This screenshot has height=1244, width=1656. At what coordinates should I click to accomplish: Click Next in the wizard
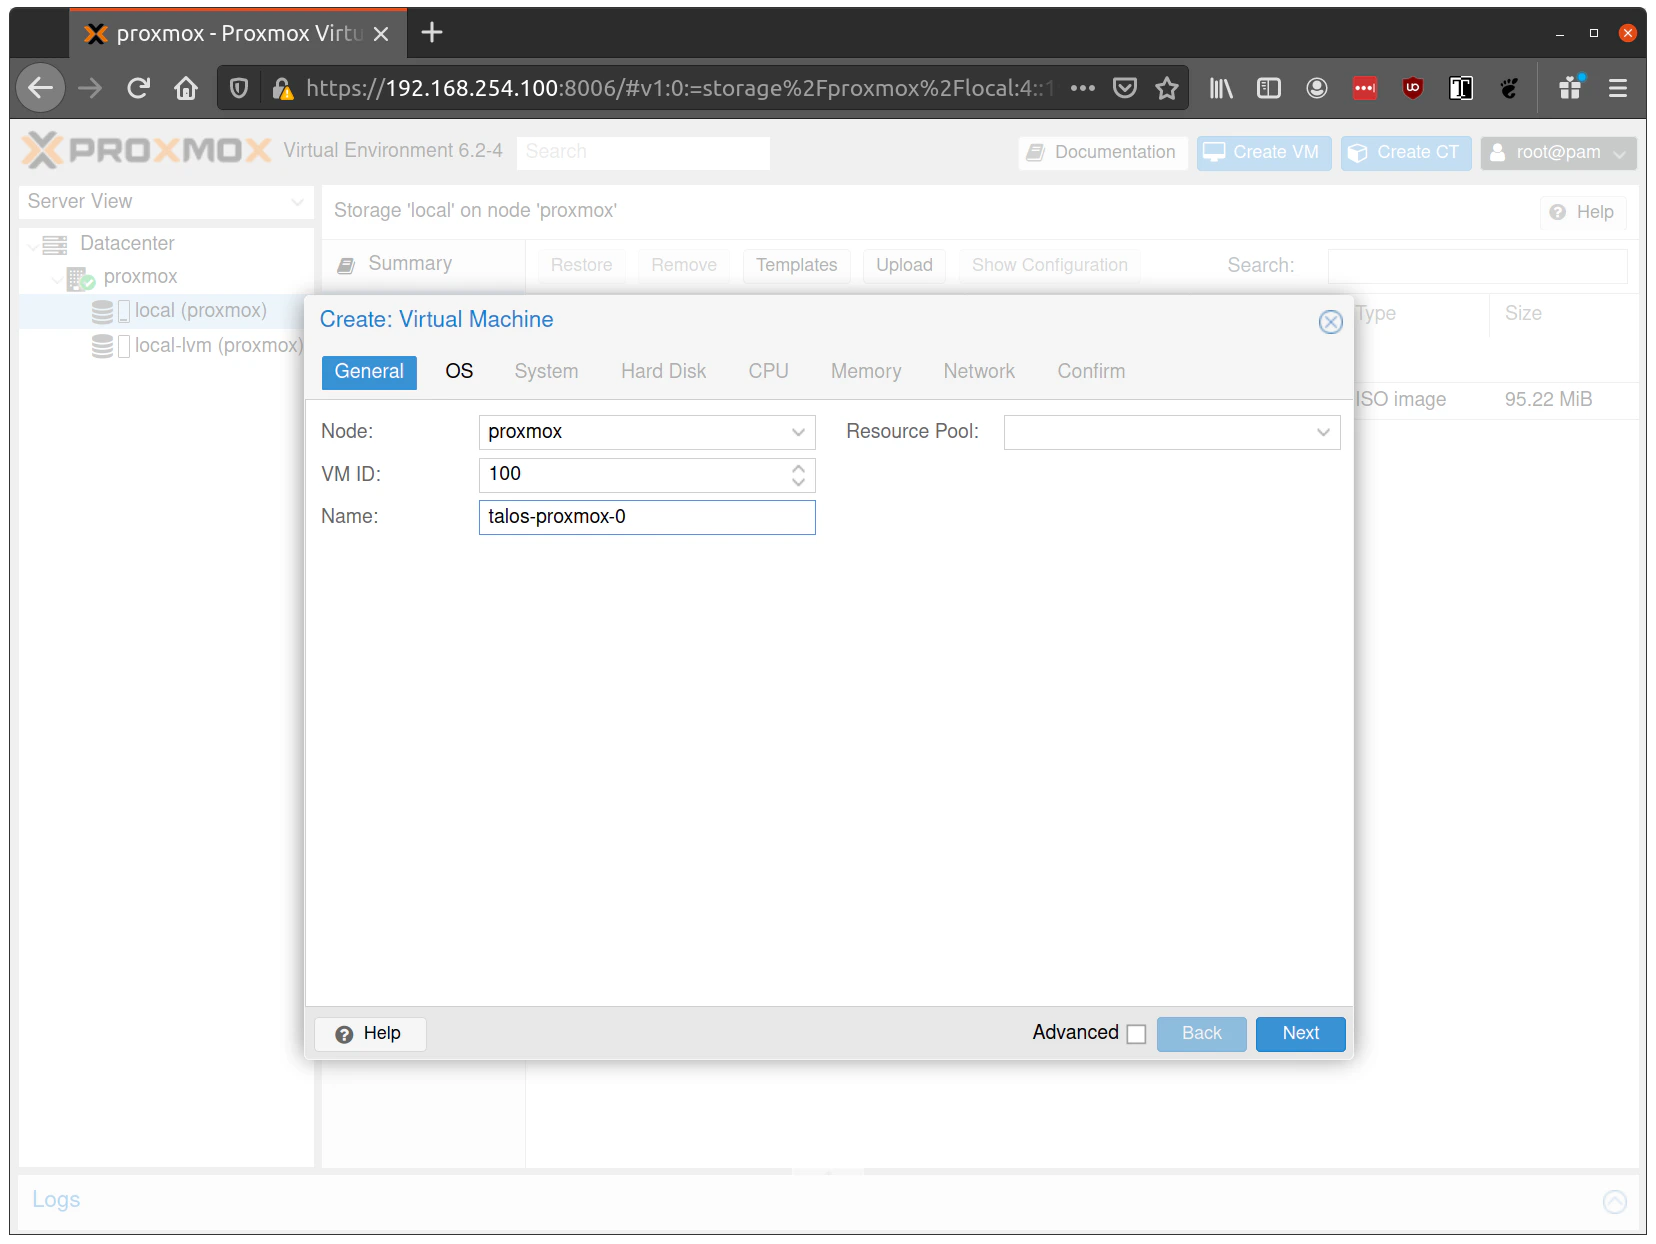click(1300, 1034)
